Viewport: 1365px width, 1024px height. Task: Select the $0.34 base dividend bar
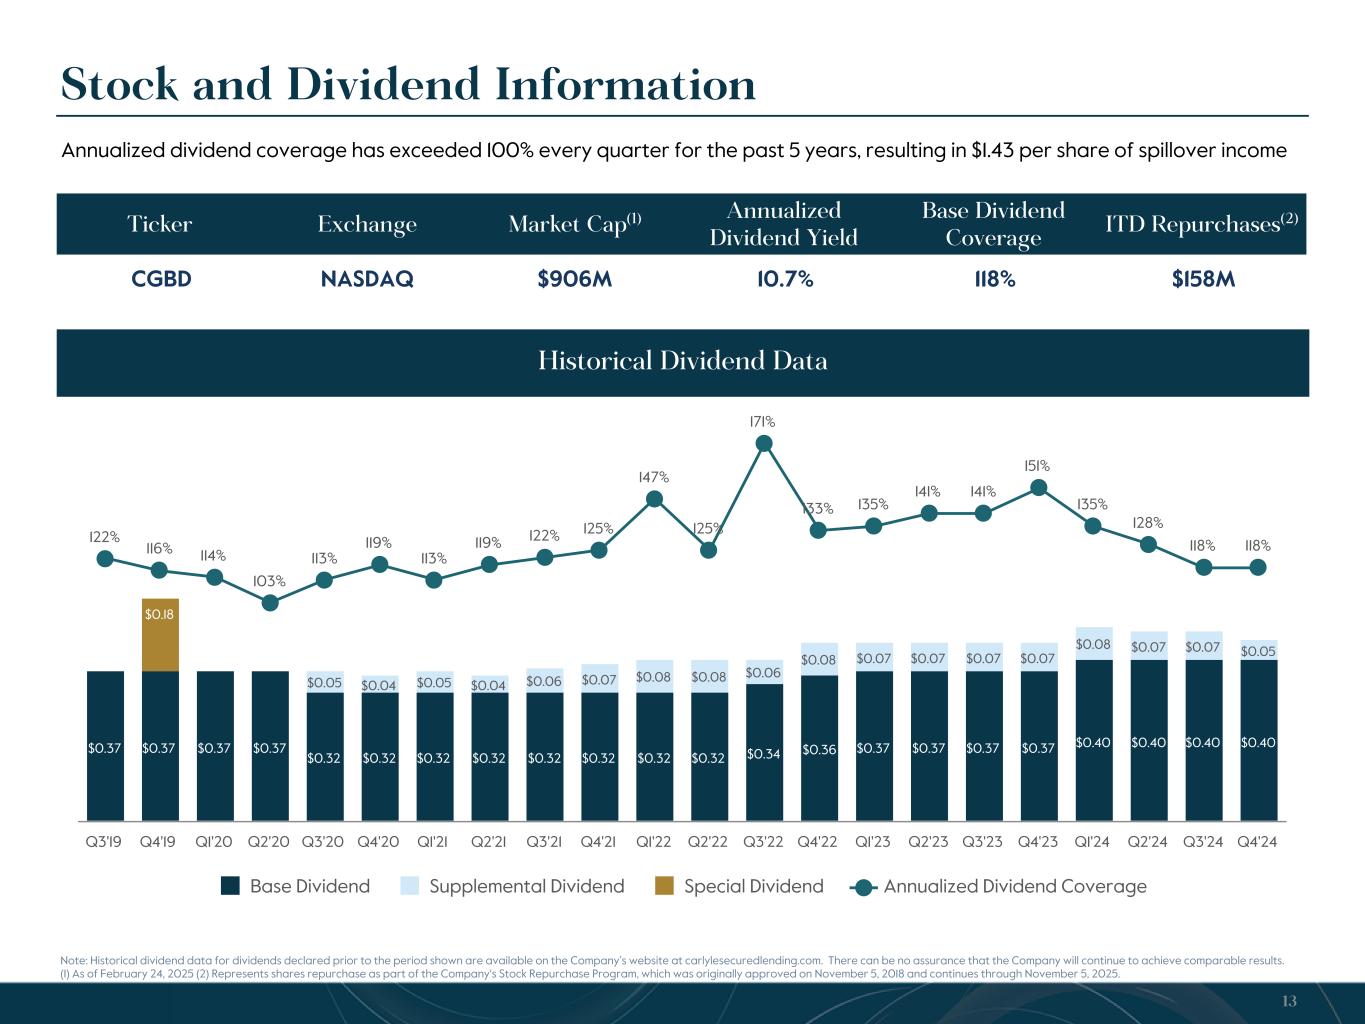pos(764,752)
